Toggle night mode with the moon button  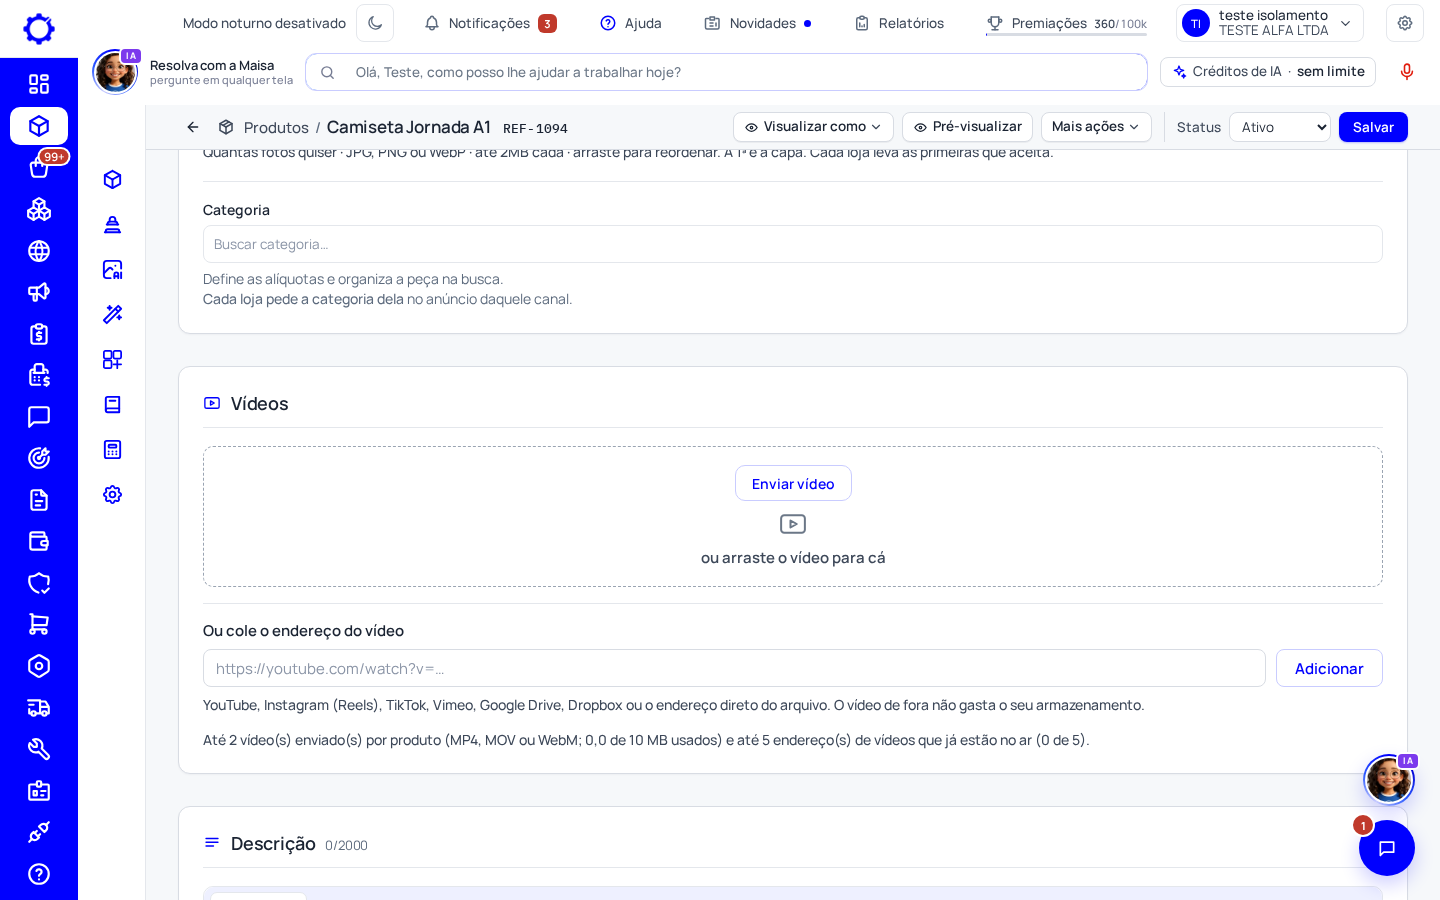click(x=375, y=23)
